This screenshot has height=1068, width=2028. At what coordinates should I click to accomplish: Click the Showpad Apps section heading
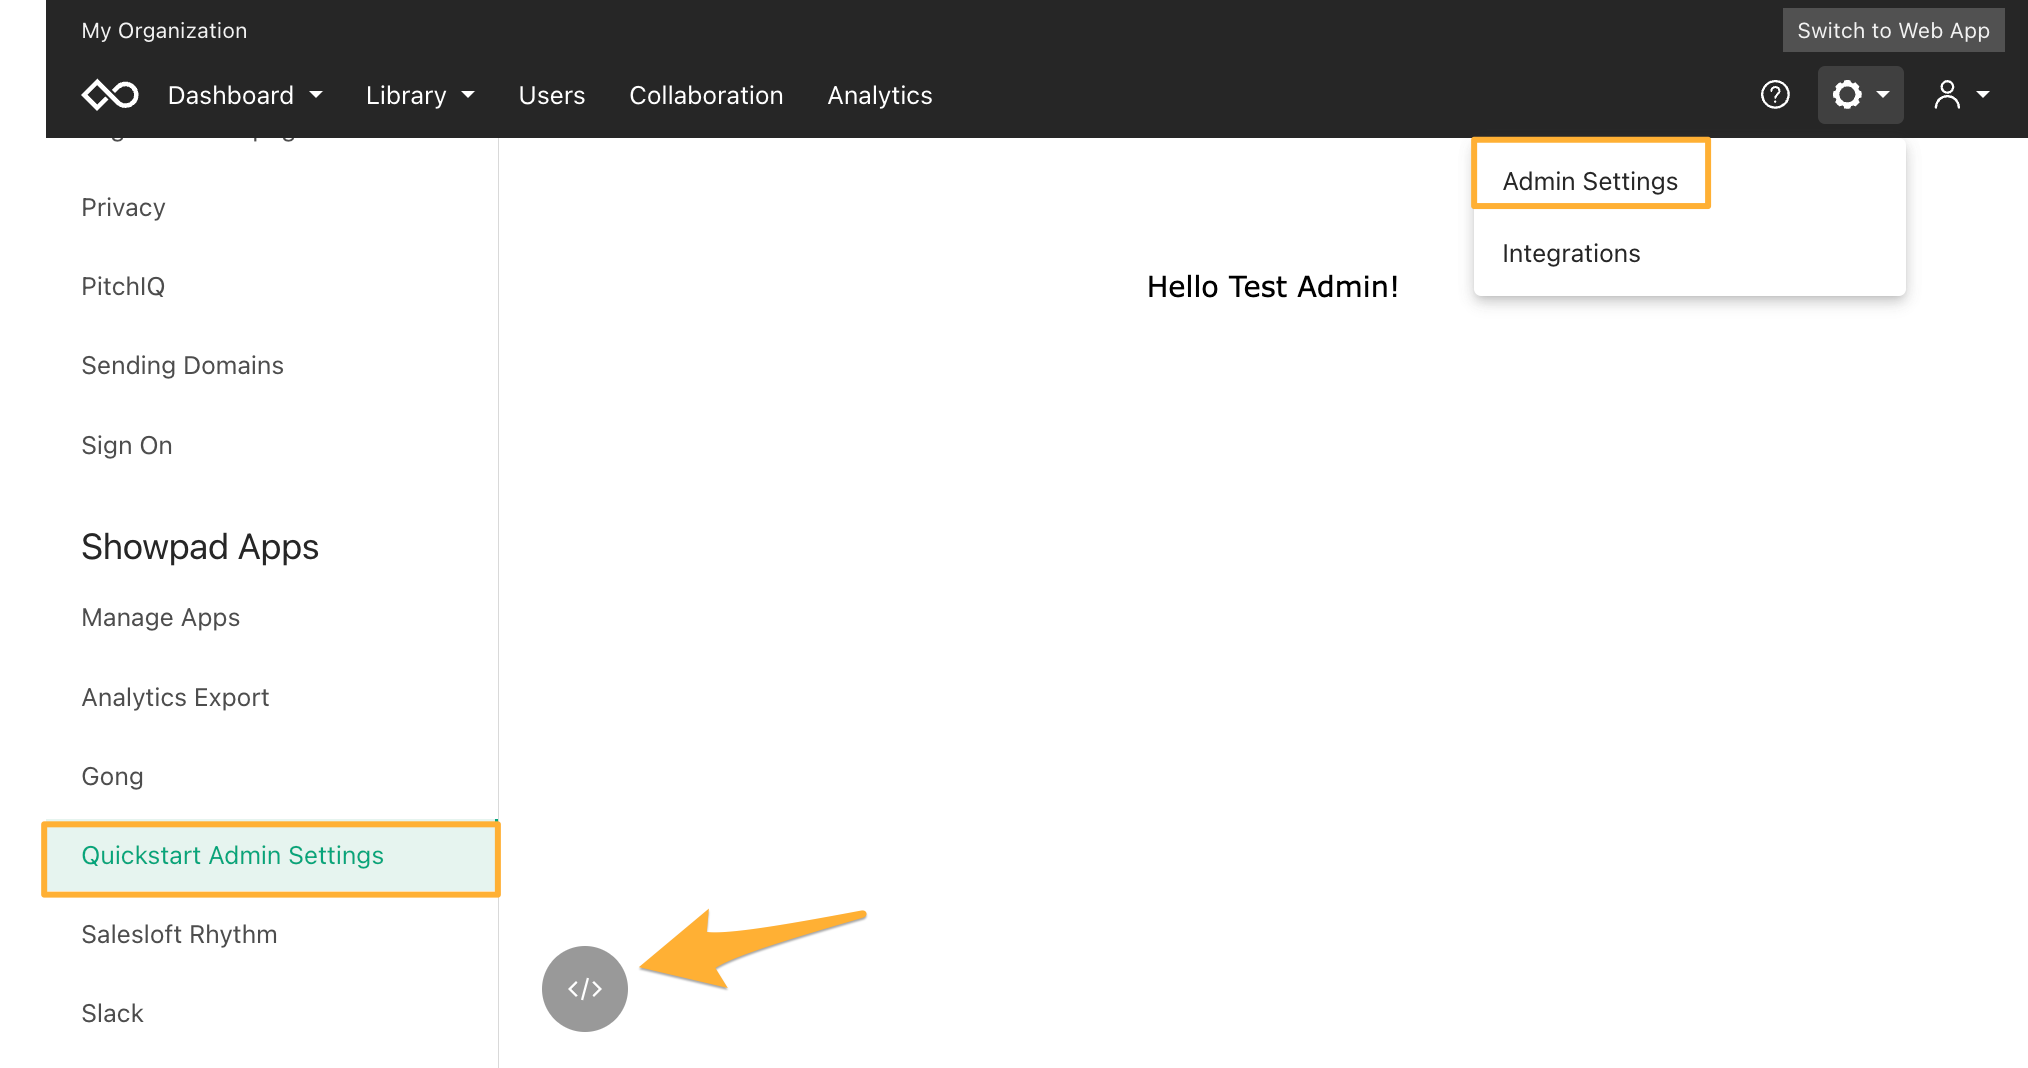200,547
